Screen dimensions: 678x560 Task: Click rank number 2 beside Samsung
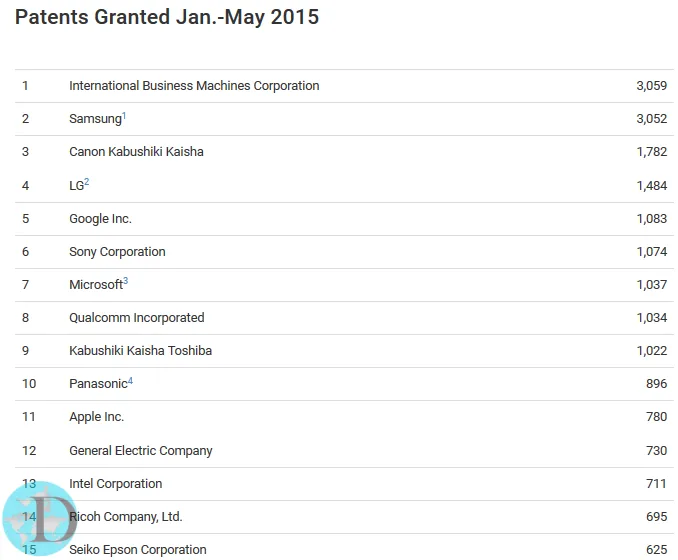pyautogui.click(x=26, y=118)
